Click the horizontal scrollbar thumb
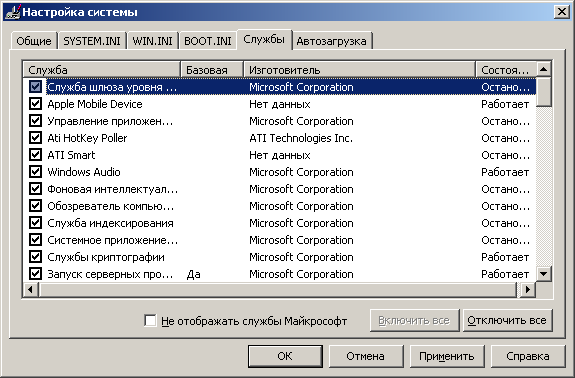575x378 pixels. (x=278, y=290)
